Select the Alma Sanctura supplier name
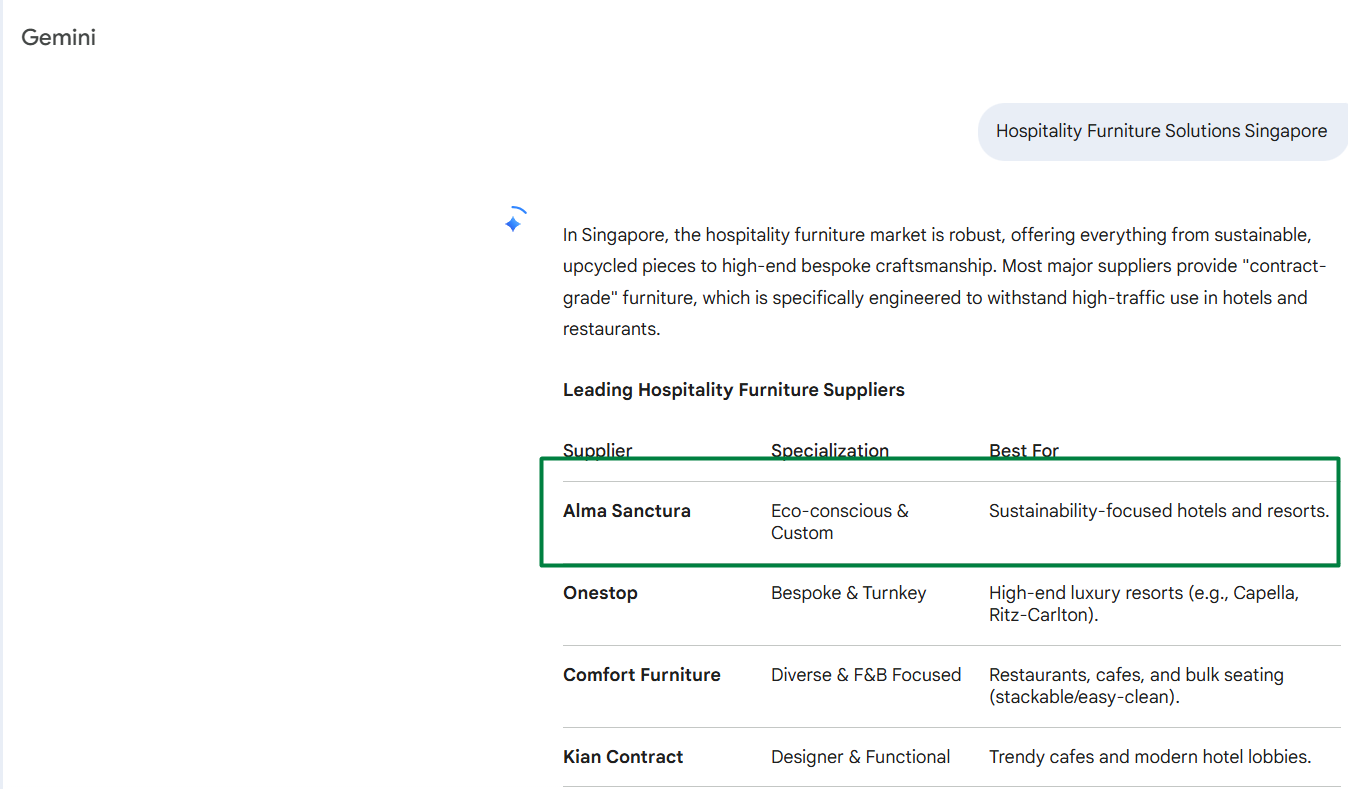Screen dimensions: 1348x789 626,511
